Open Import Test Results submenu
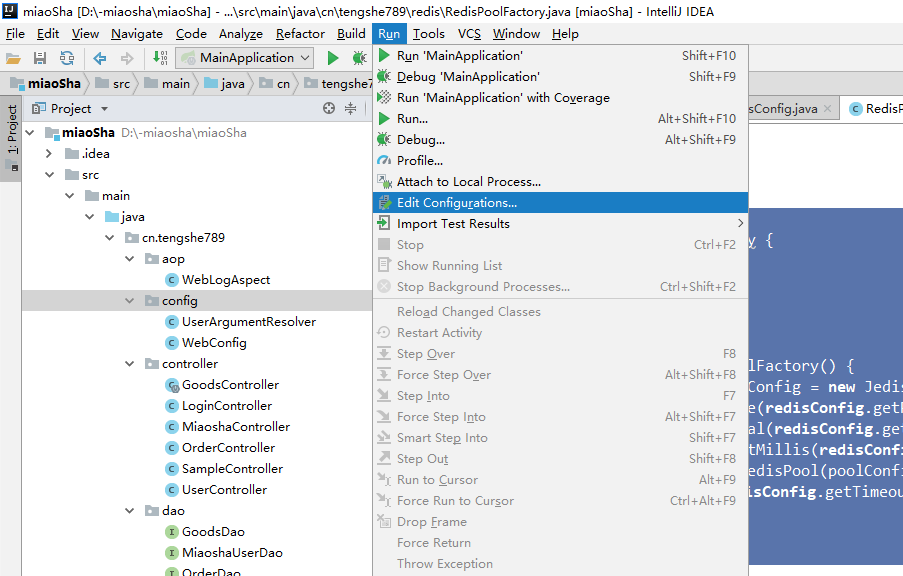The width and height of the screenshot is (903, 576). [x=560, y=223]
